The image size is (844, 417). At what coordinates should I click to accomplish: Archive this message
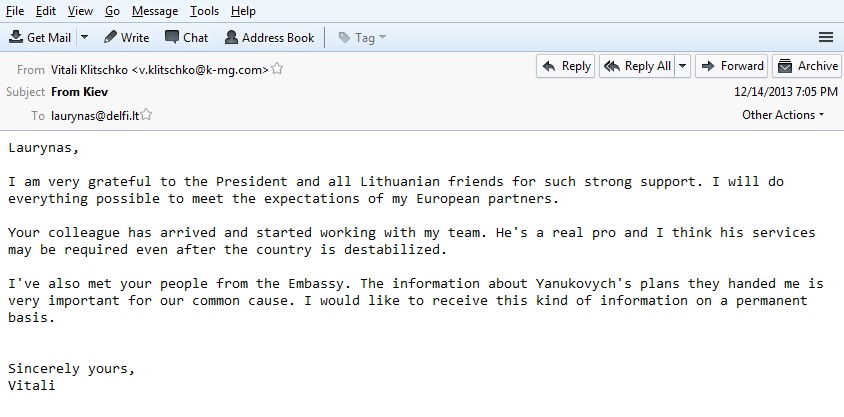[x=807, y=66]
